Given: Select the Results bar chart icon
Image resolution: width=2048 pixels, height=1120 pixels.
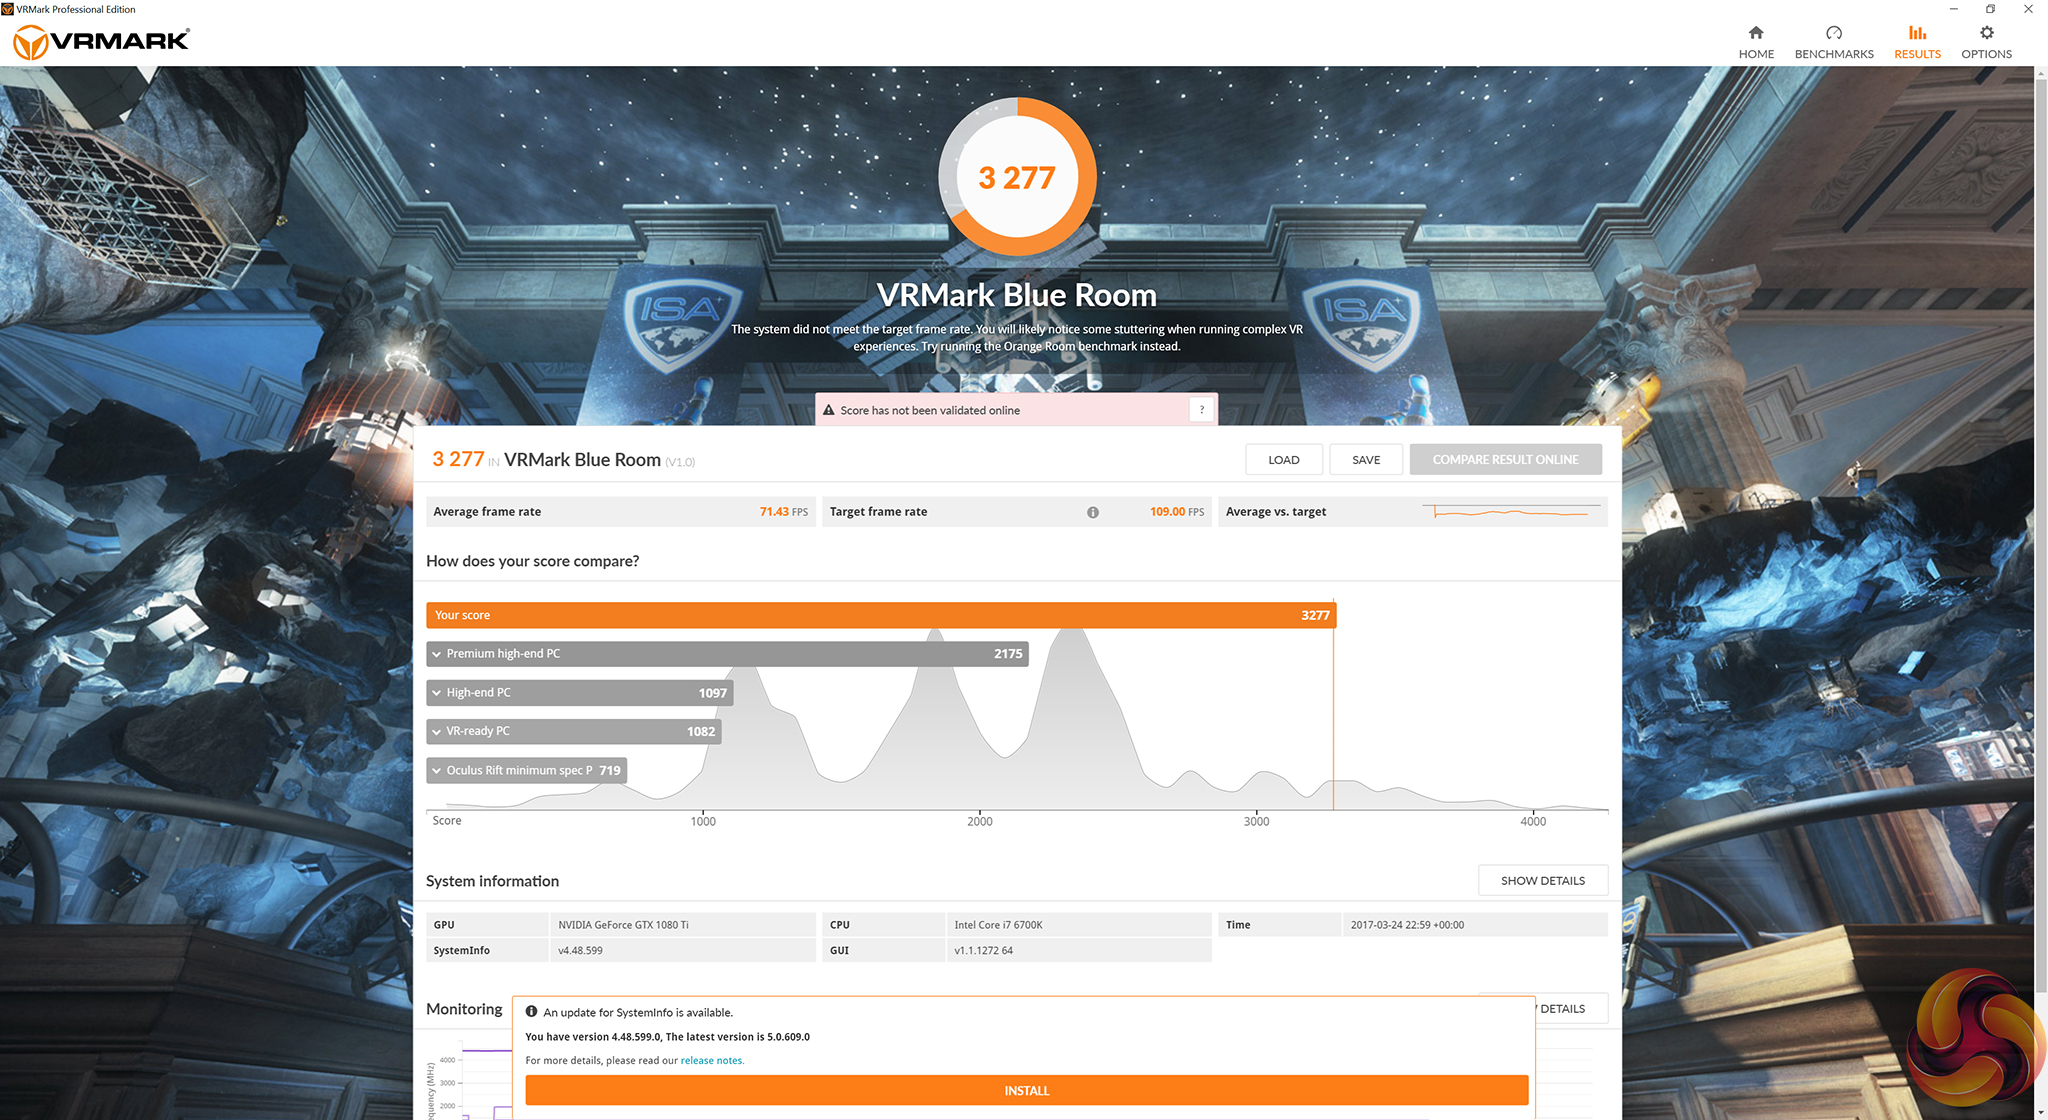Looking at the screenshot, I should tap(1917, 33).
